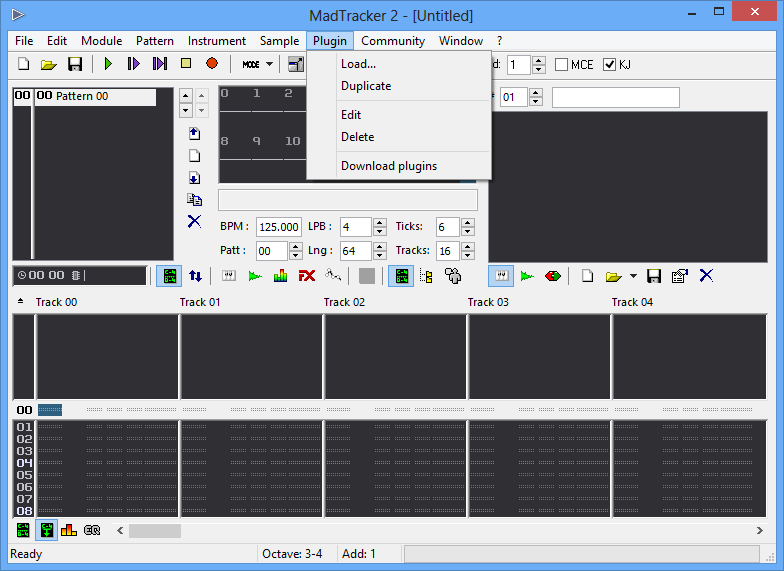Click the curve-with-points icon right of the FX button
The width and height of the screenshot is (784, 571).
coord(333,275)
